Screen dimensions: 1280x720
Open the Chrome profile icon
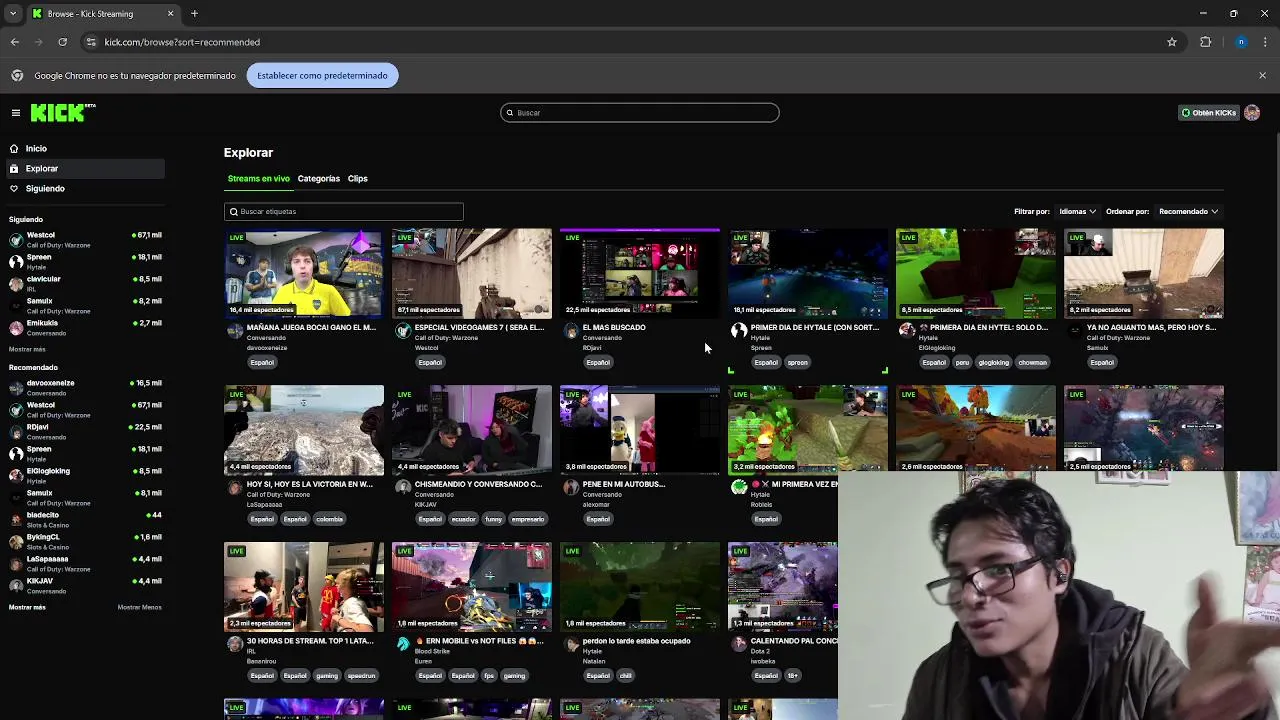(x=1241, y=42)
